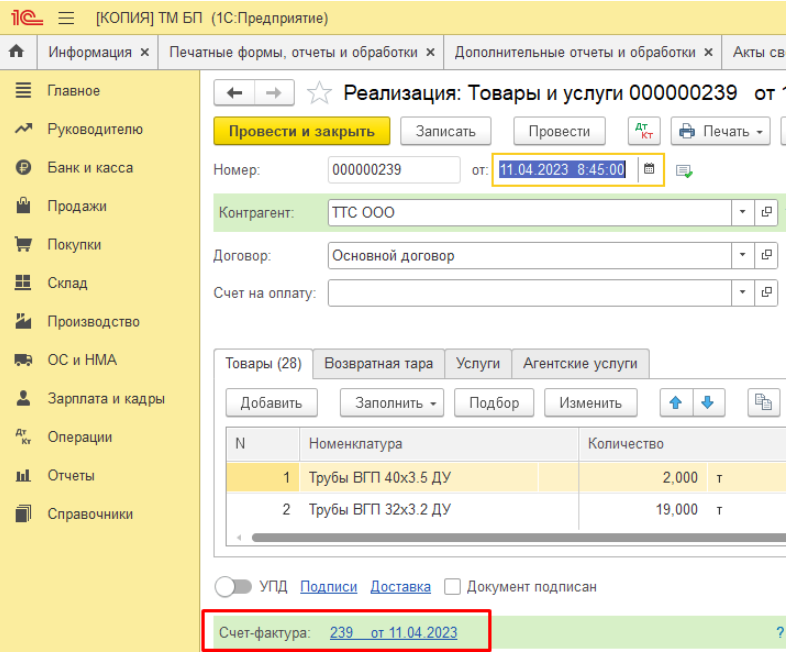Click the copy rows icon in the table toolbar
Viewport: 793px width, 652px height.
pyautogui.click(x=763, y=403)
